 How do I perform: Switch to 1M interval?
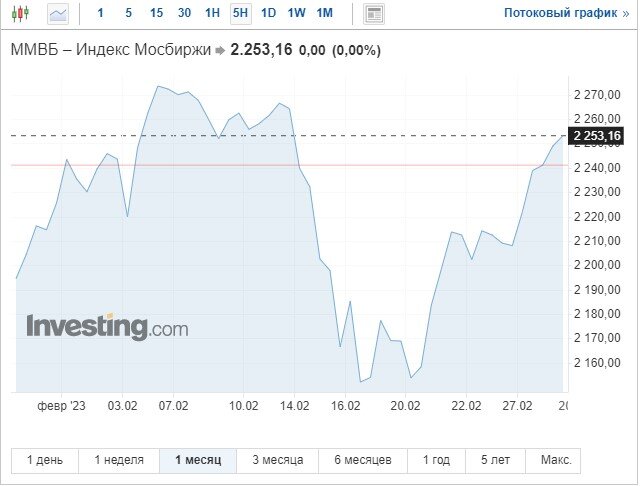(324, 13)
